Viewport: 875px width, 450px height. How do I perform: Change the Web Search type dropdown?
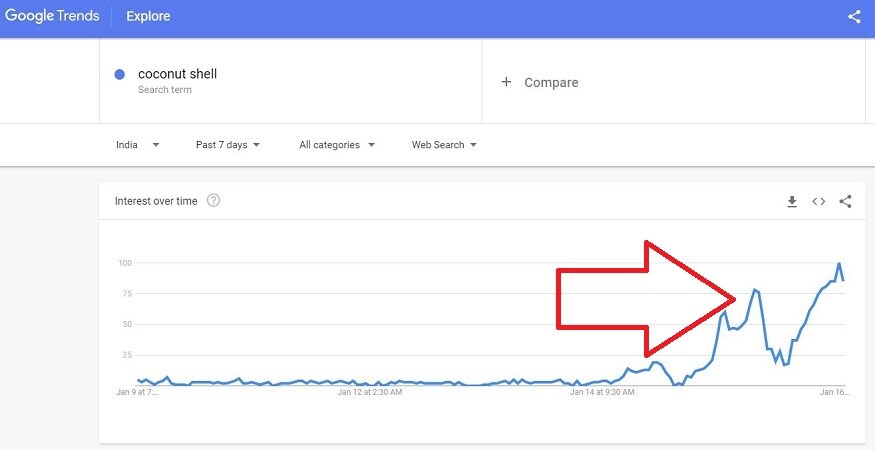(x=444, y=145)
